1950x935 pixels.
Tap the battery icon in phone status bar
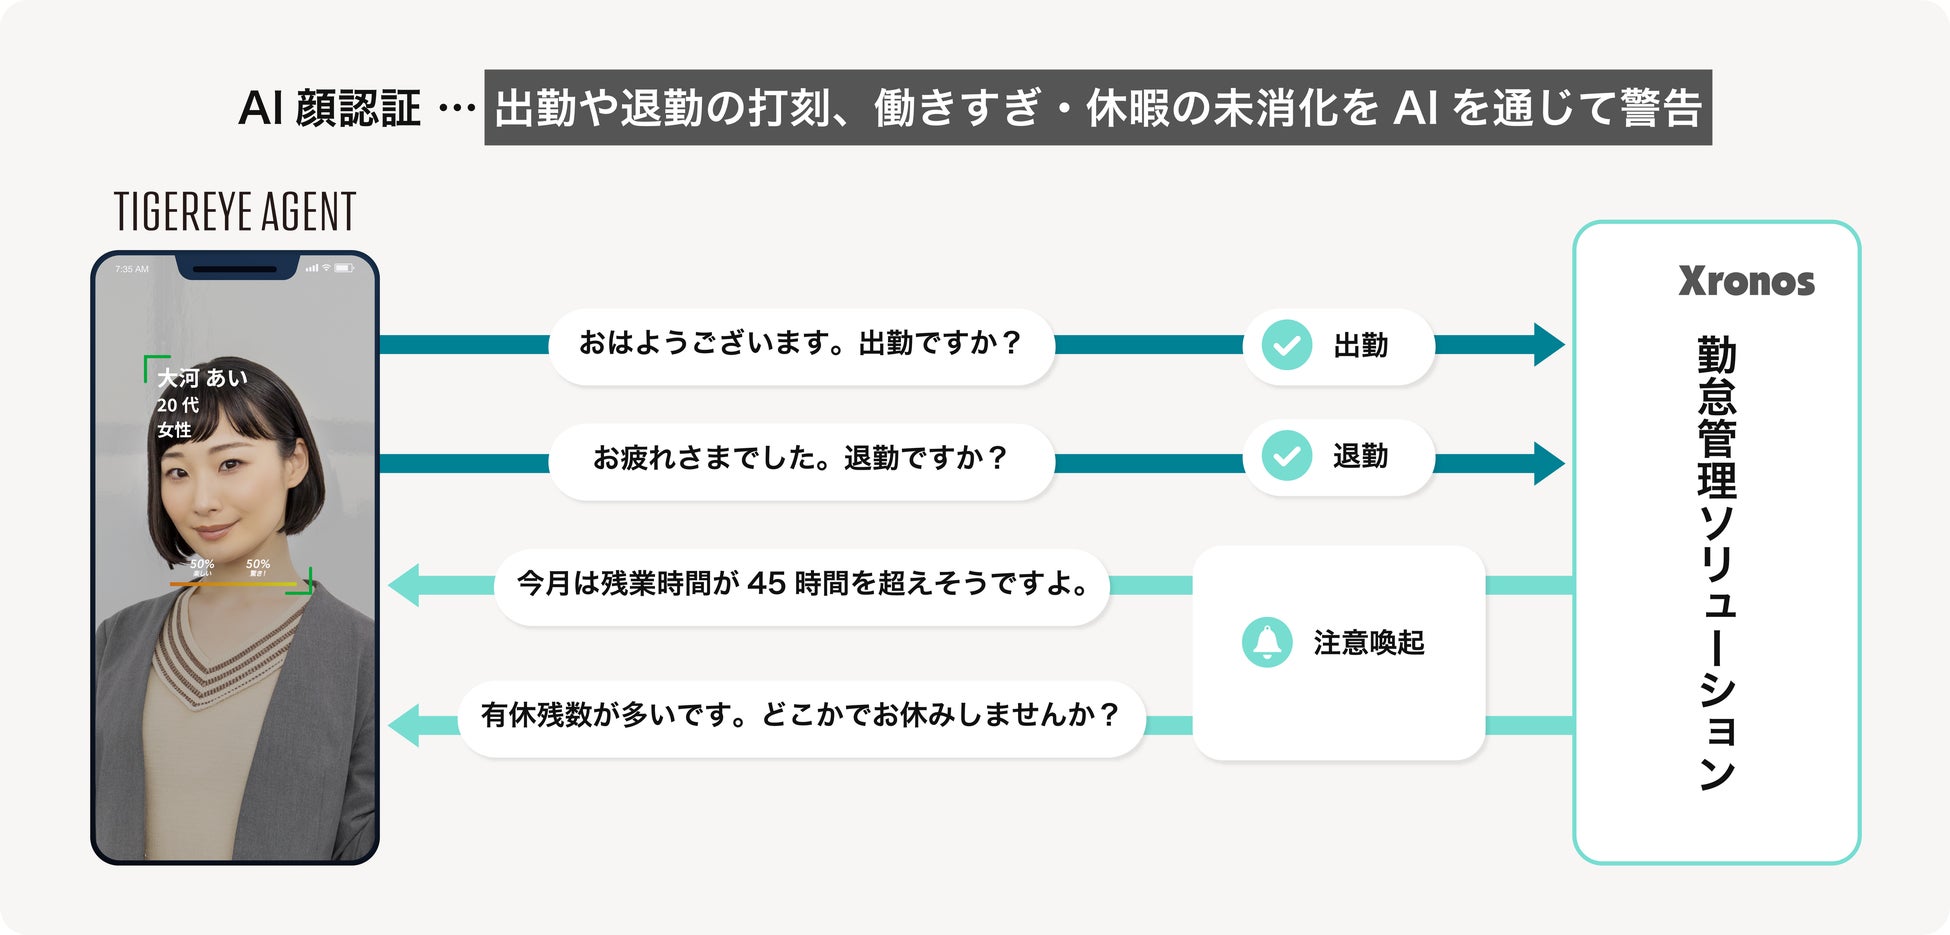click(344, 268)
